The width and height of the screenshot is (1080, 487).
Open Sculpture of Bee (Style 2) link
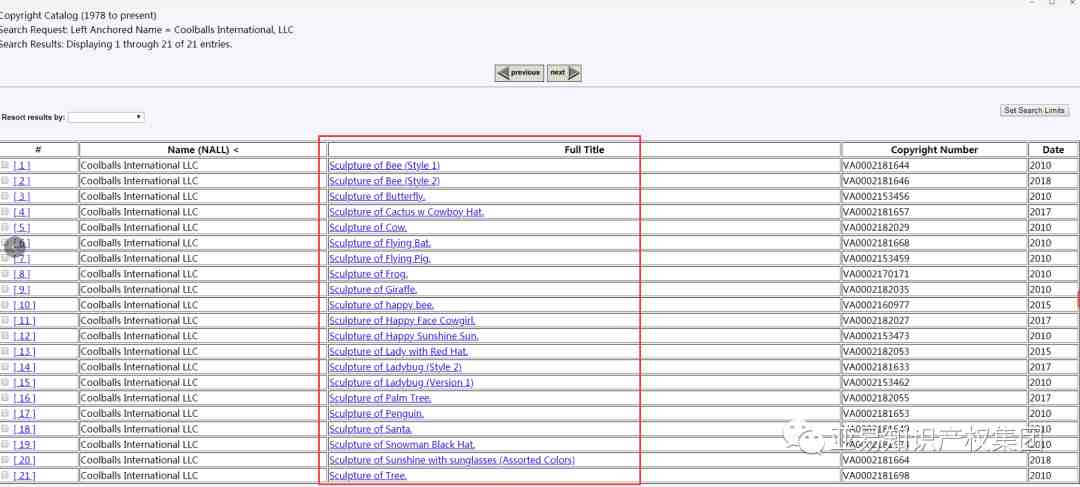point(384,180)
